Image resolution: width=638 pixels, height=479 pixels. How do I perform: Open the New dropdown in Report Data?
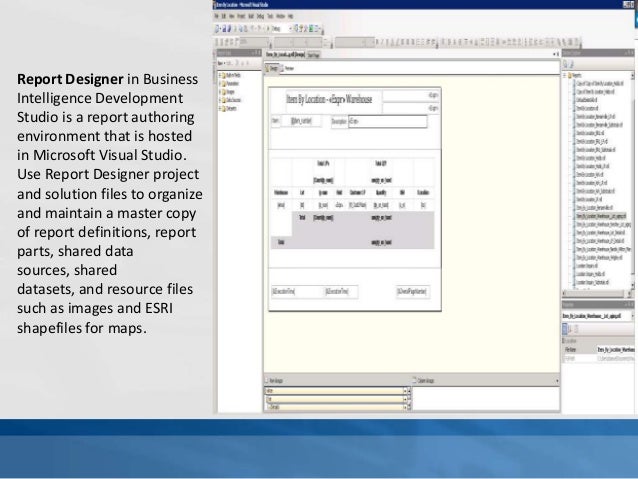(222, 63)
